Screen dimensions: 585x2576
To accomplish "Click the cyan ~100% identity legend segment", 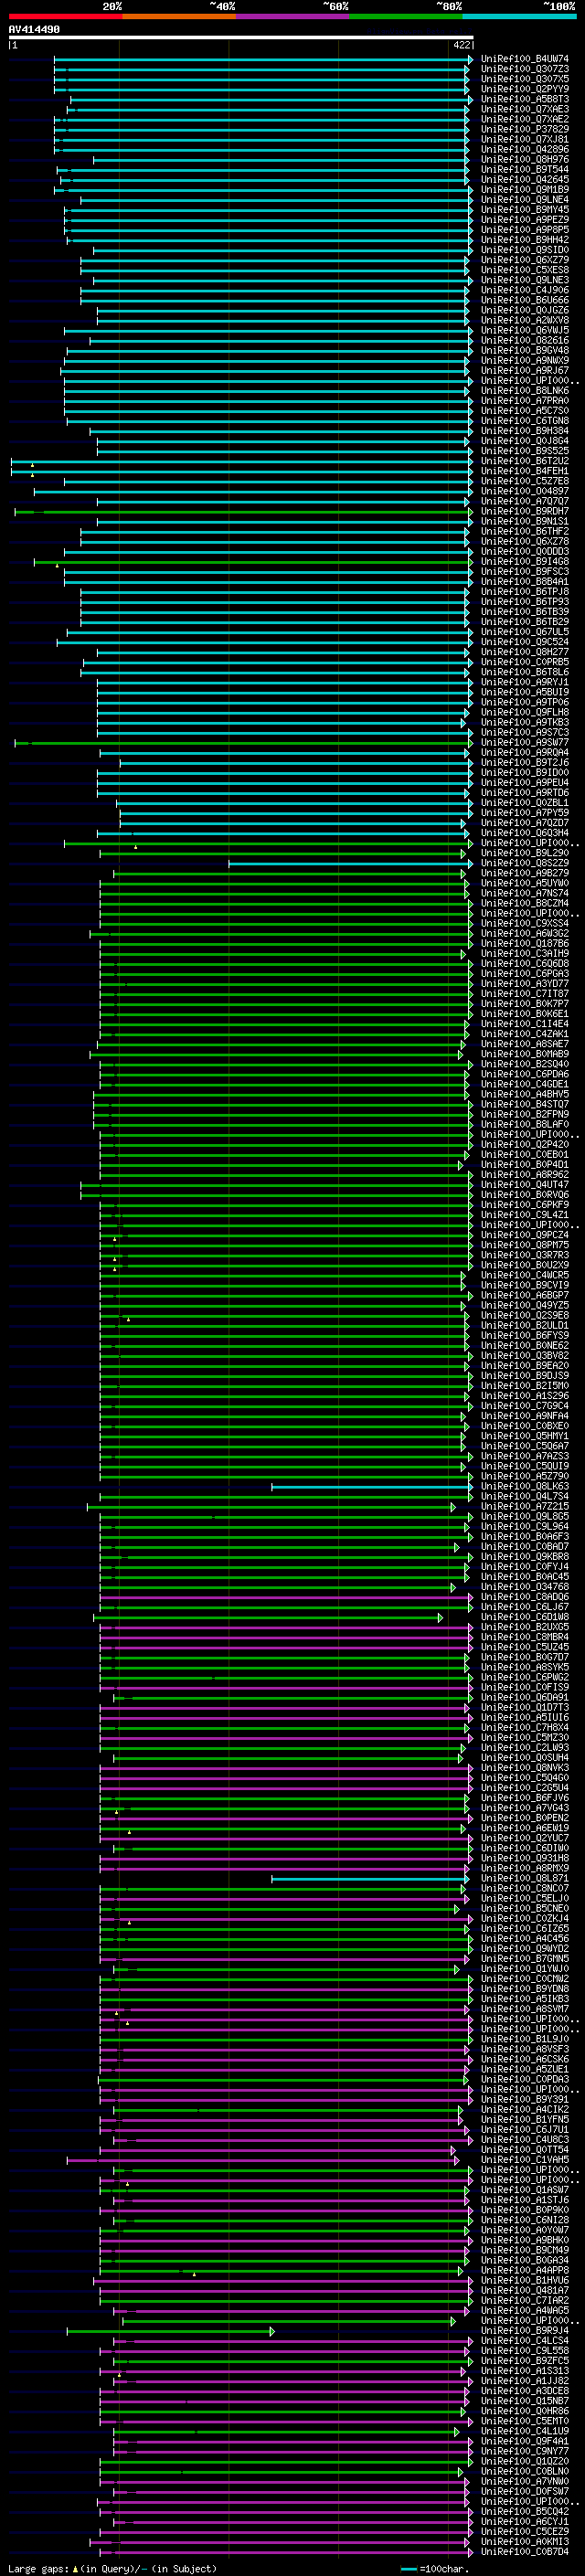I will 520,16.
